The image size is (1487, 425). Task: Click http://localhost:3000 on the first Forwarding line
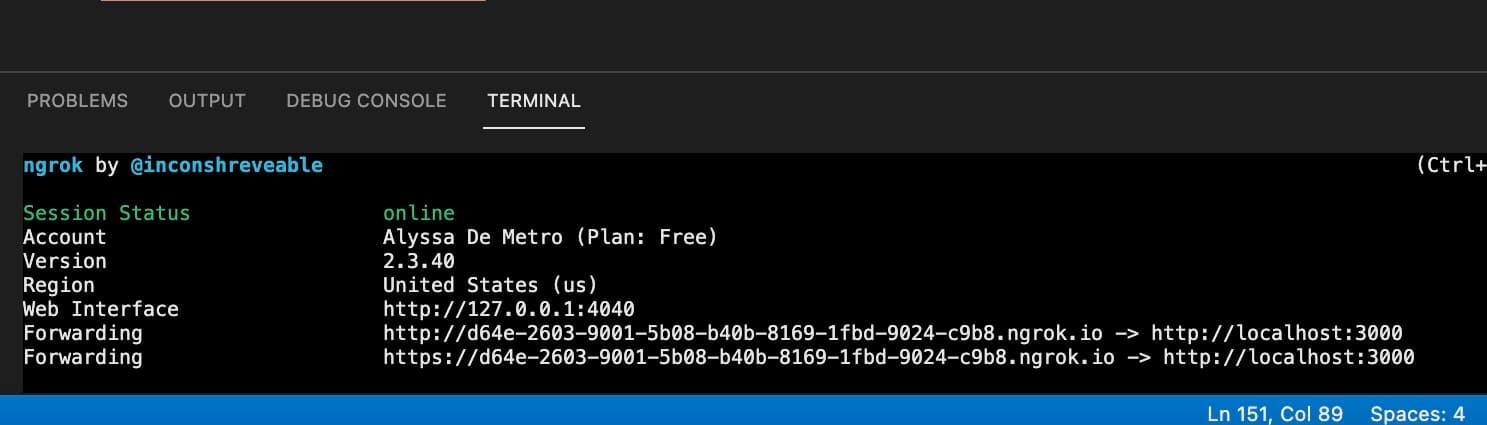[x=1277, y=333]
